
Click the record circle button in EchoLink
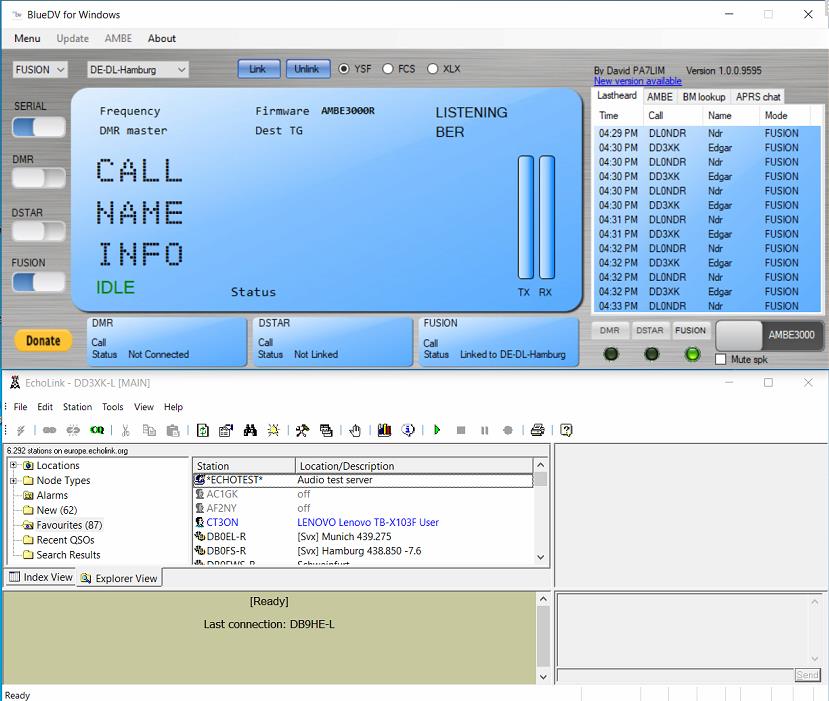pos(508,430)
